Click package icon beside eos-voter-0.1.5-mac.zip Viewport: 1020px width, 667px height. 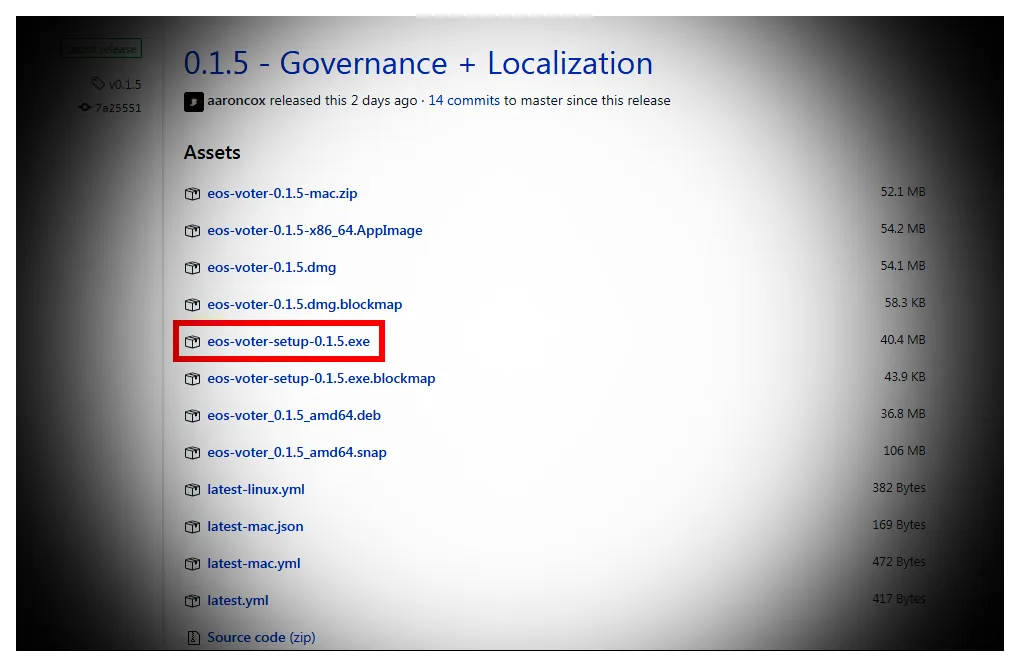pyautogui.click(x=193, y=194)
